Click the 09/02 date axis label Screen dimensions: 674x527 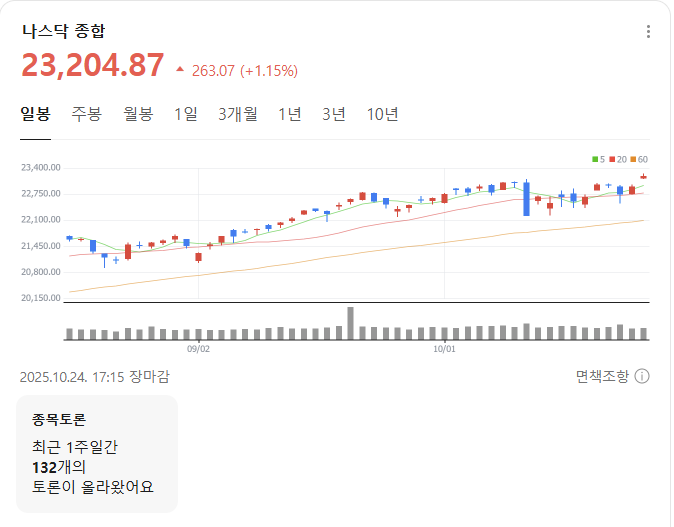(198, 349)
